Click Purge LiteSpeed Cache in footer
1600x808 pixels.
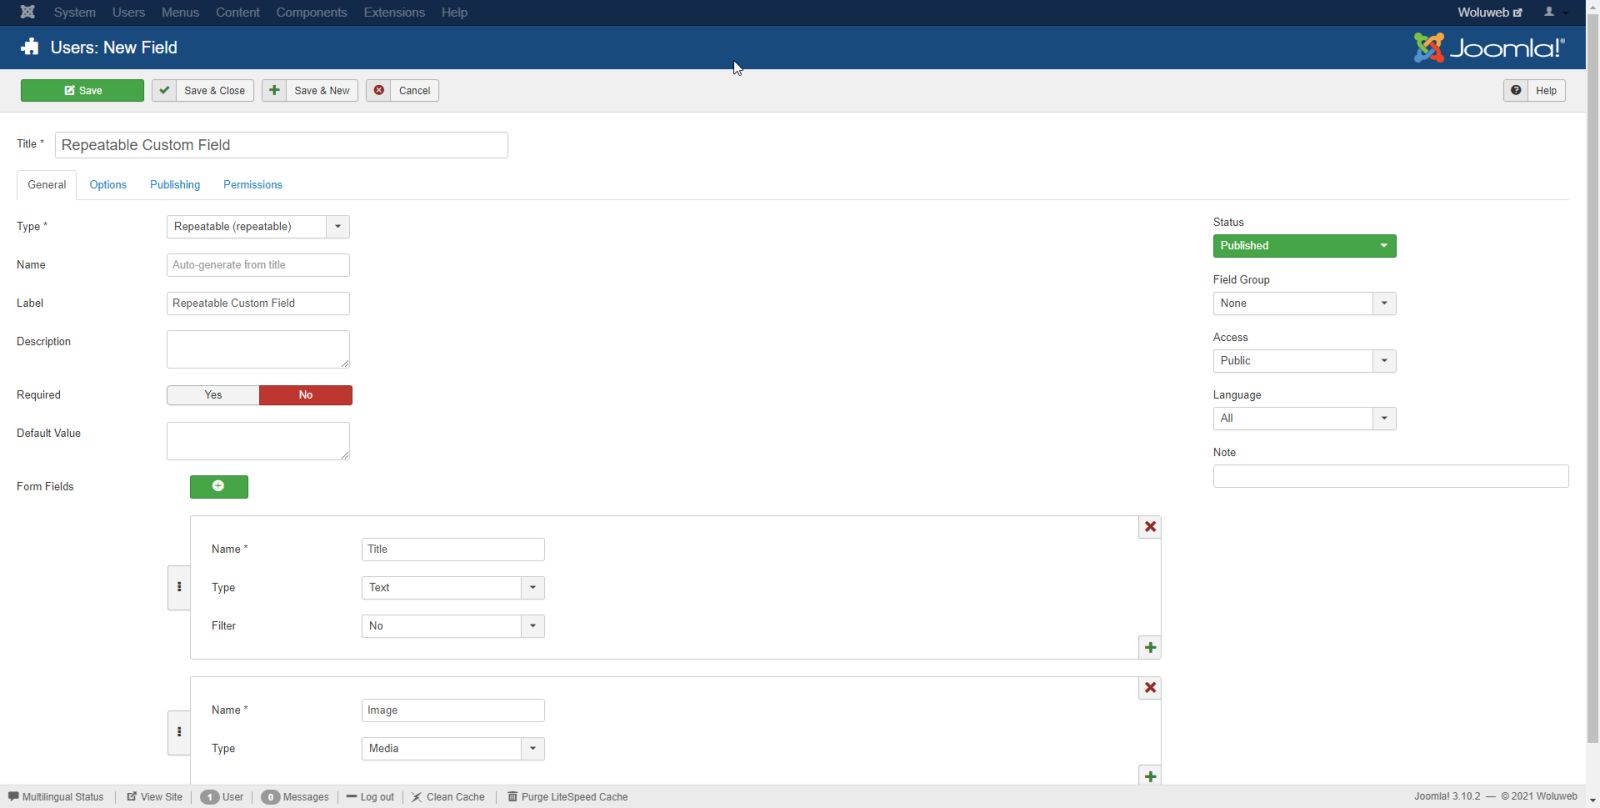(568, 797)
